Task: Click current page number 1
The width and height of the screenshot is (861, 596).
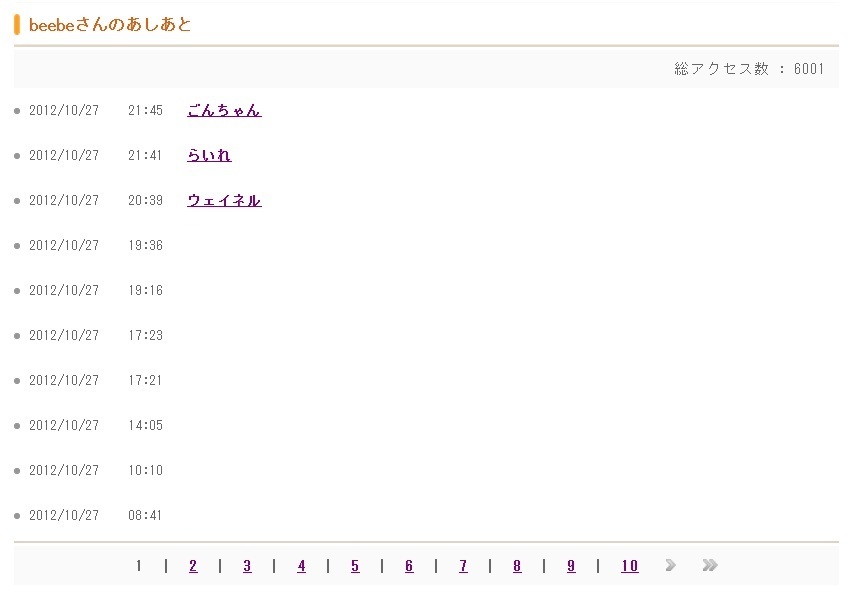Action: click(139, 567)
